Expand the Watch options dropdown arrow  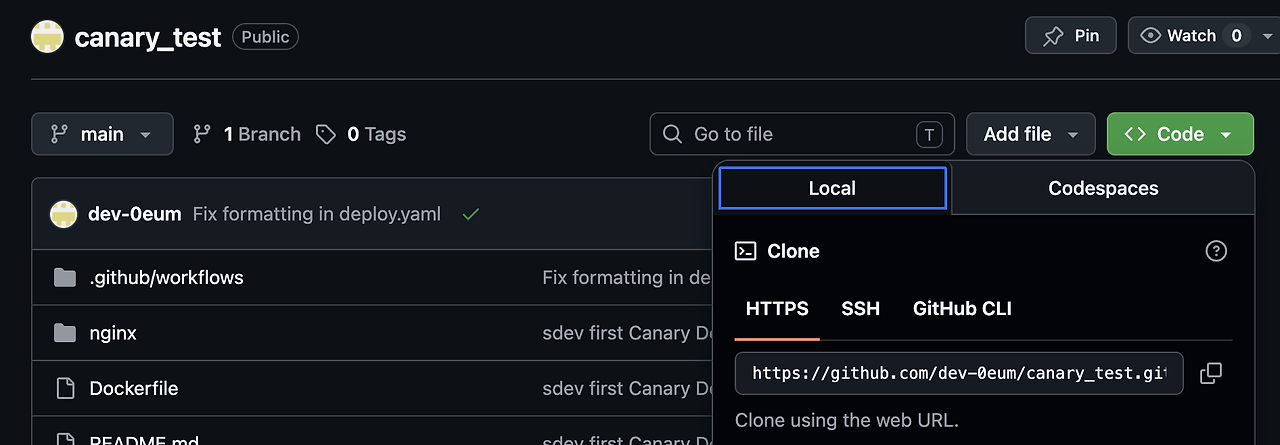click(1268, 36)
